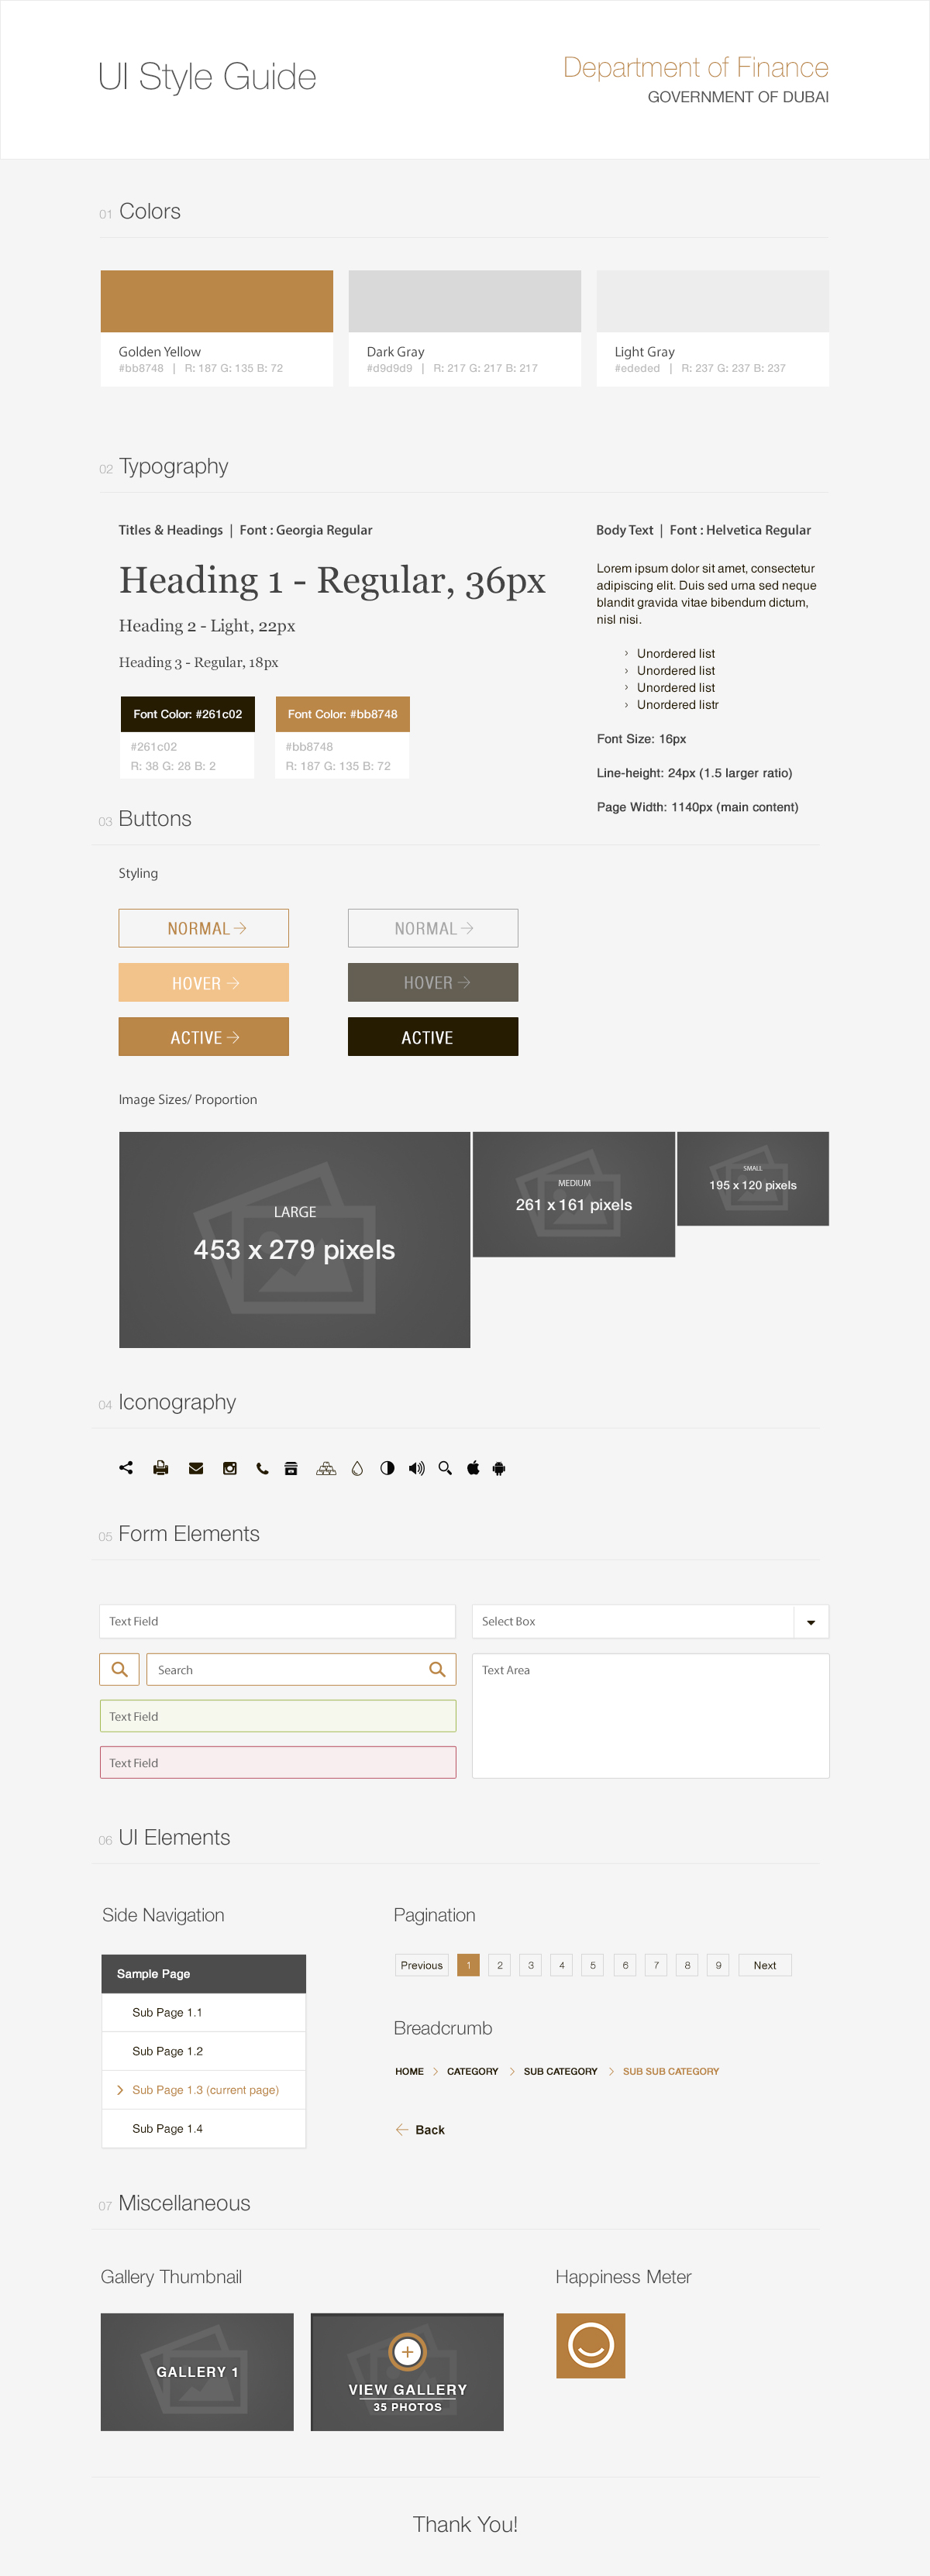The width and height of the screenshot is (930, 2576).
Task: Click the Android robot icon
Action: (x=499, y=1468)
